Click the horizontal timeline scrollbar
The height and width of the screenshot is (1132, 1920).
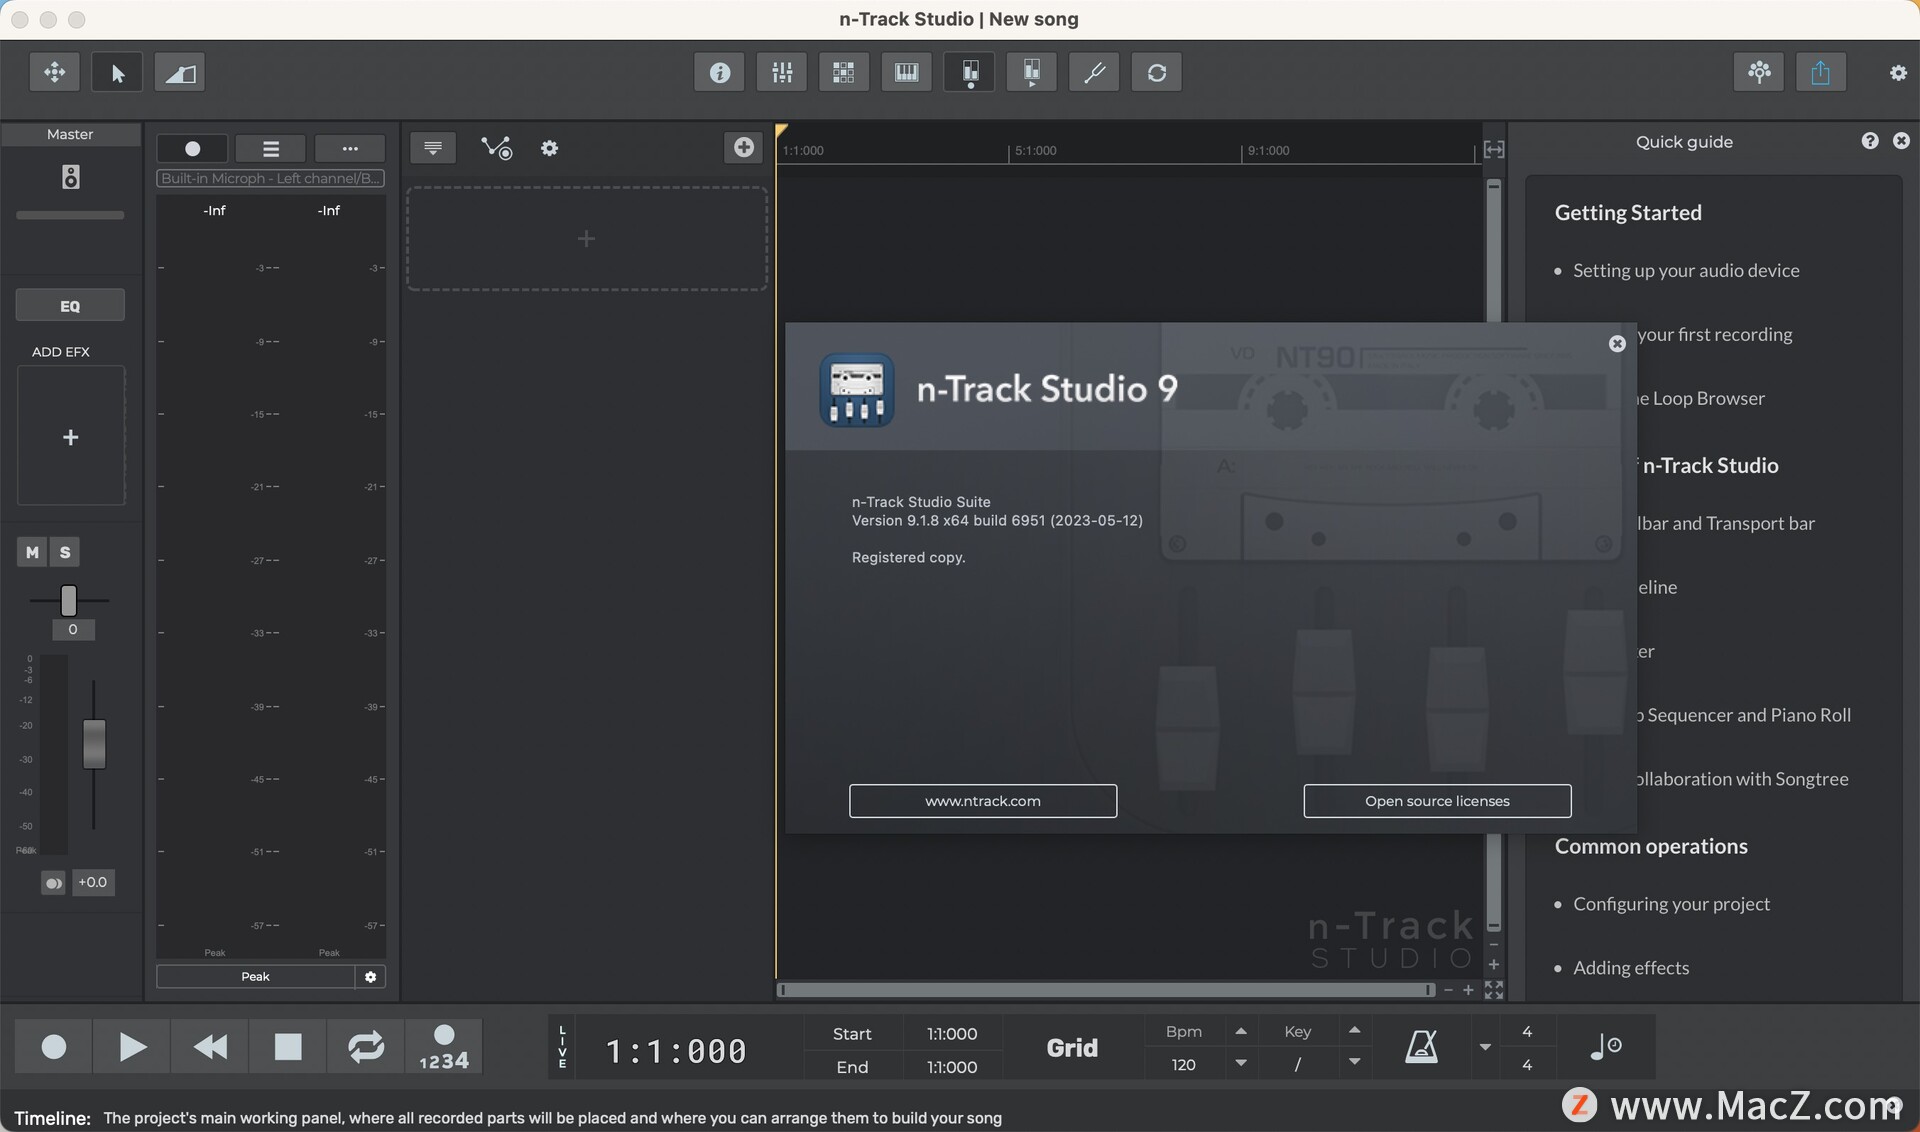pos(1106,990)
